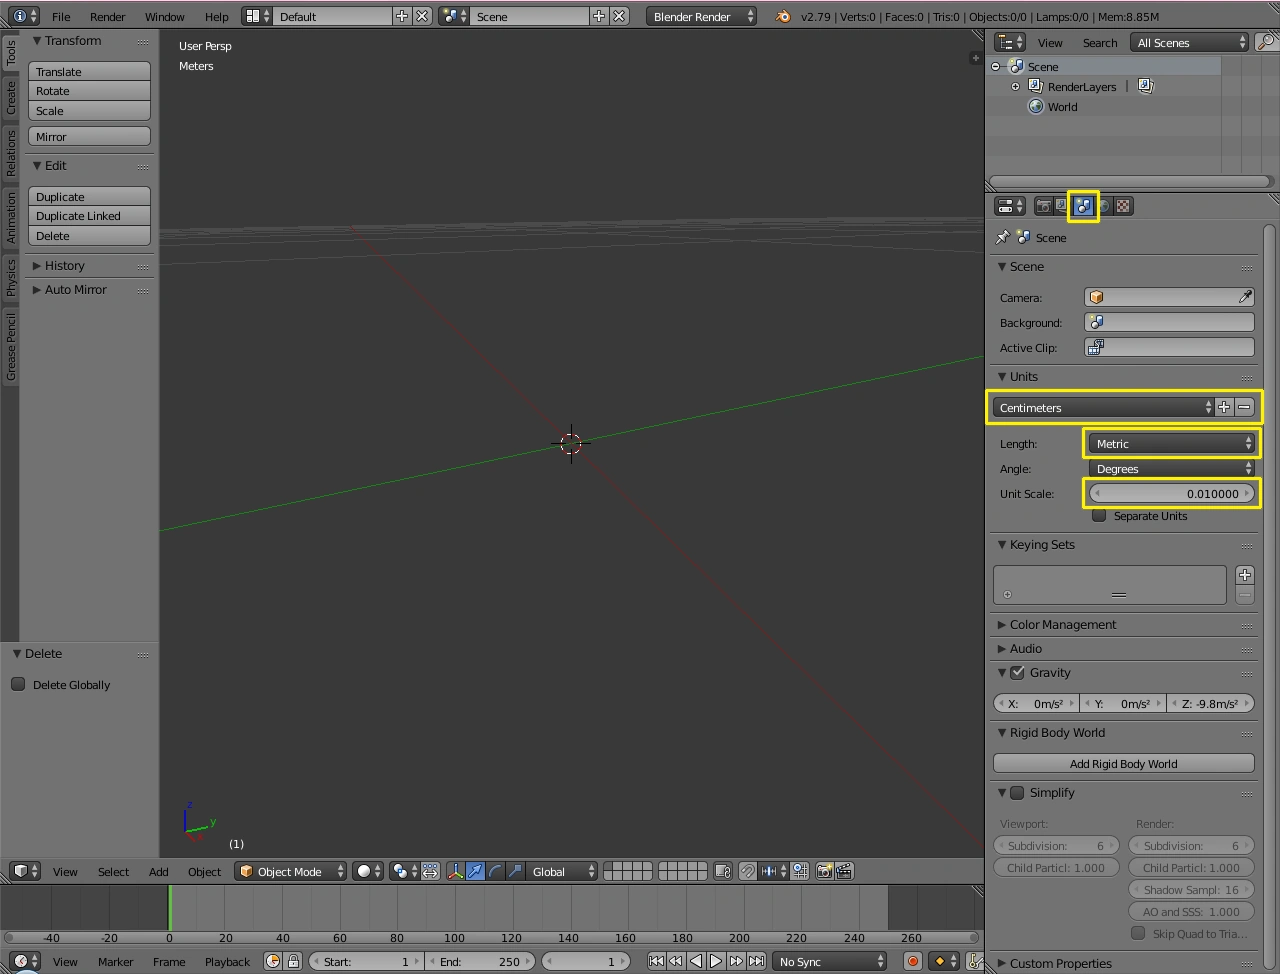Adjust the Unit Scale slider to change scale
The height and width of the screenshot is (974, 1280).
(x=1171, y=493)
